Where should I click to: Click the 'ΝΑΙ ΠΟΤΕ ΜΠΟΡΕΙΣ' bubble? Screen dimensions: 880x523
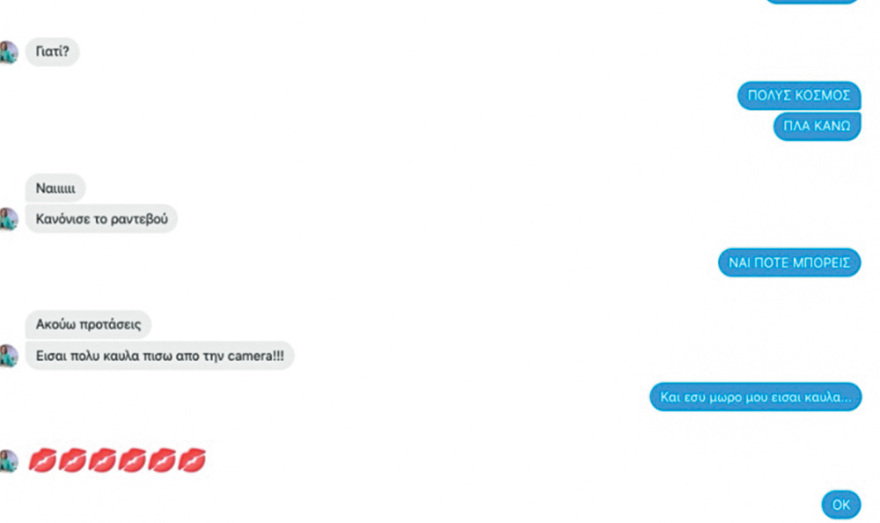click(x=789, y=263)
